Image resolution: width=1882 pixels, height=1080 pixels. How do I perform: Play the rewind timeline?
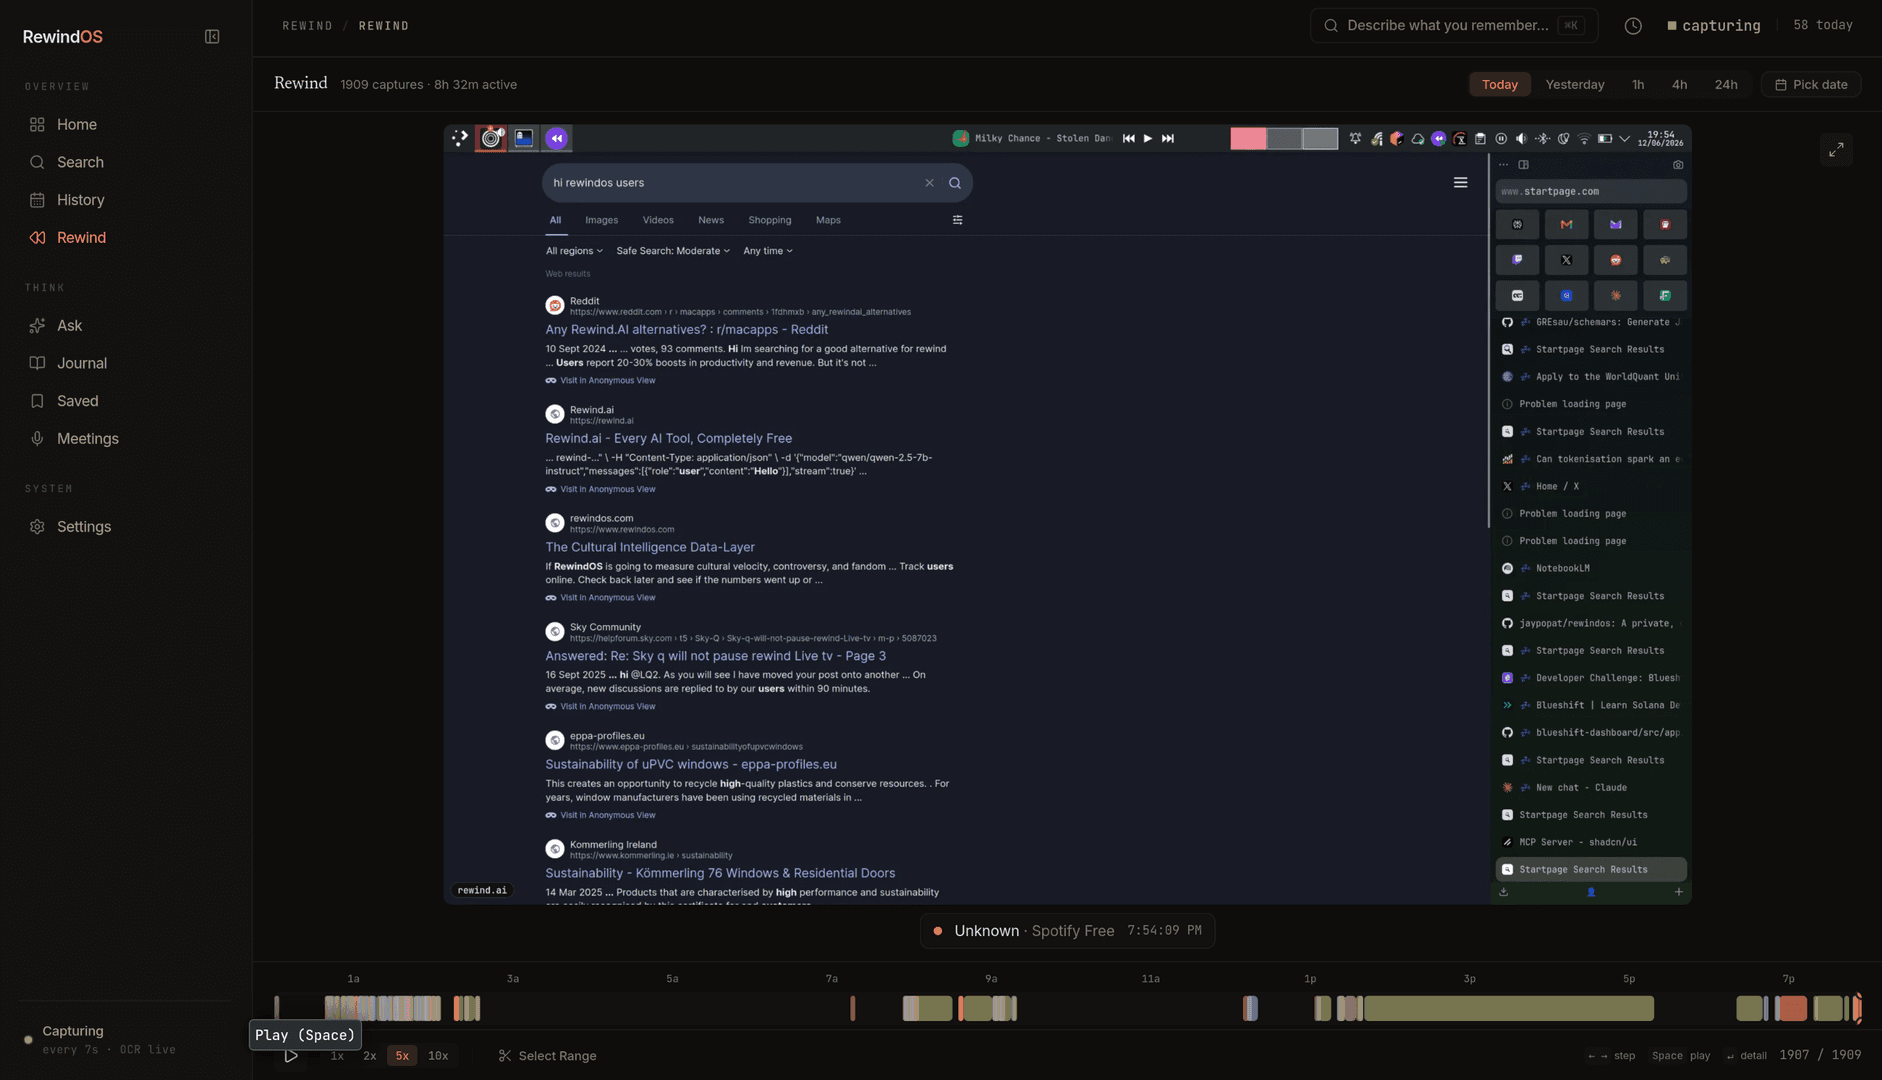coord(291,1056)
